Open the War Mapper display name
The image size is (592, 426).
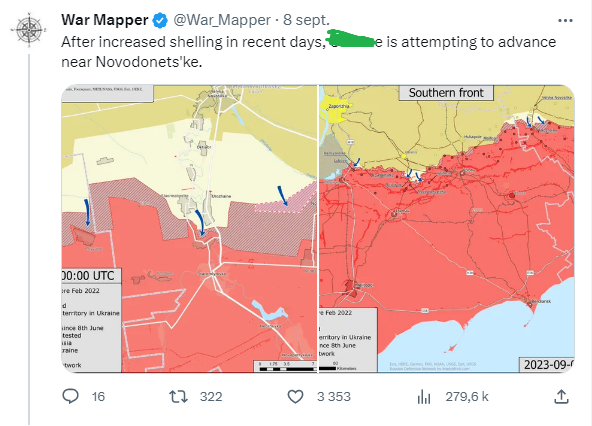(105, 20)
